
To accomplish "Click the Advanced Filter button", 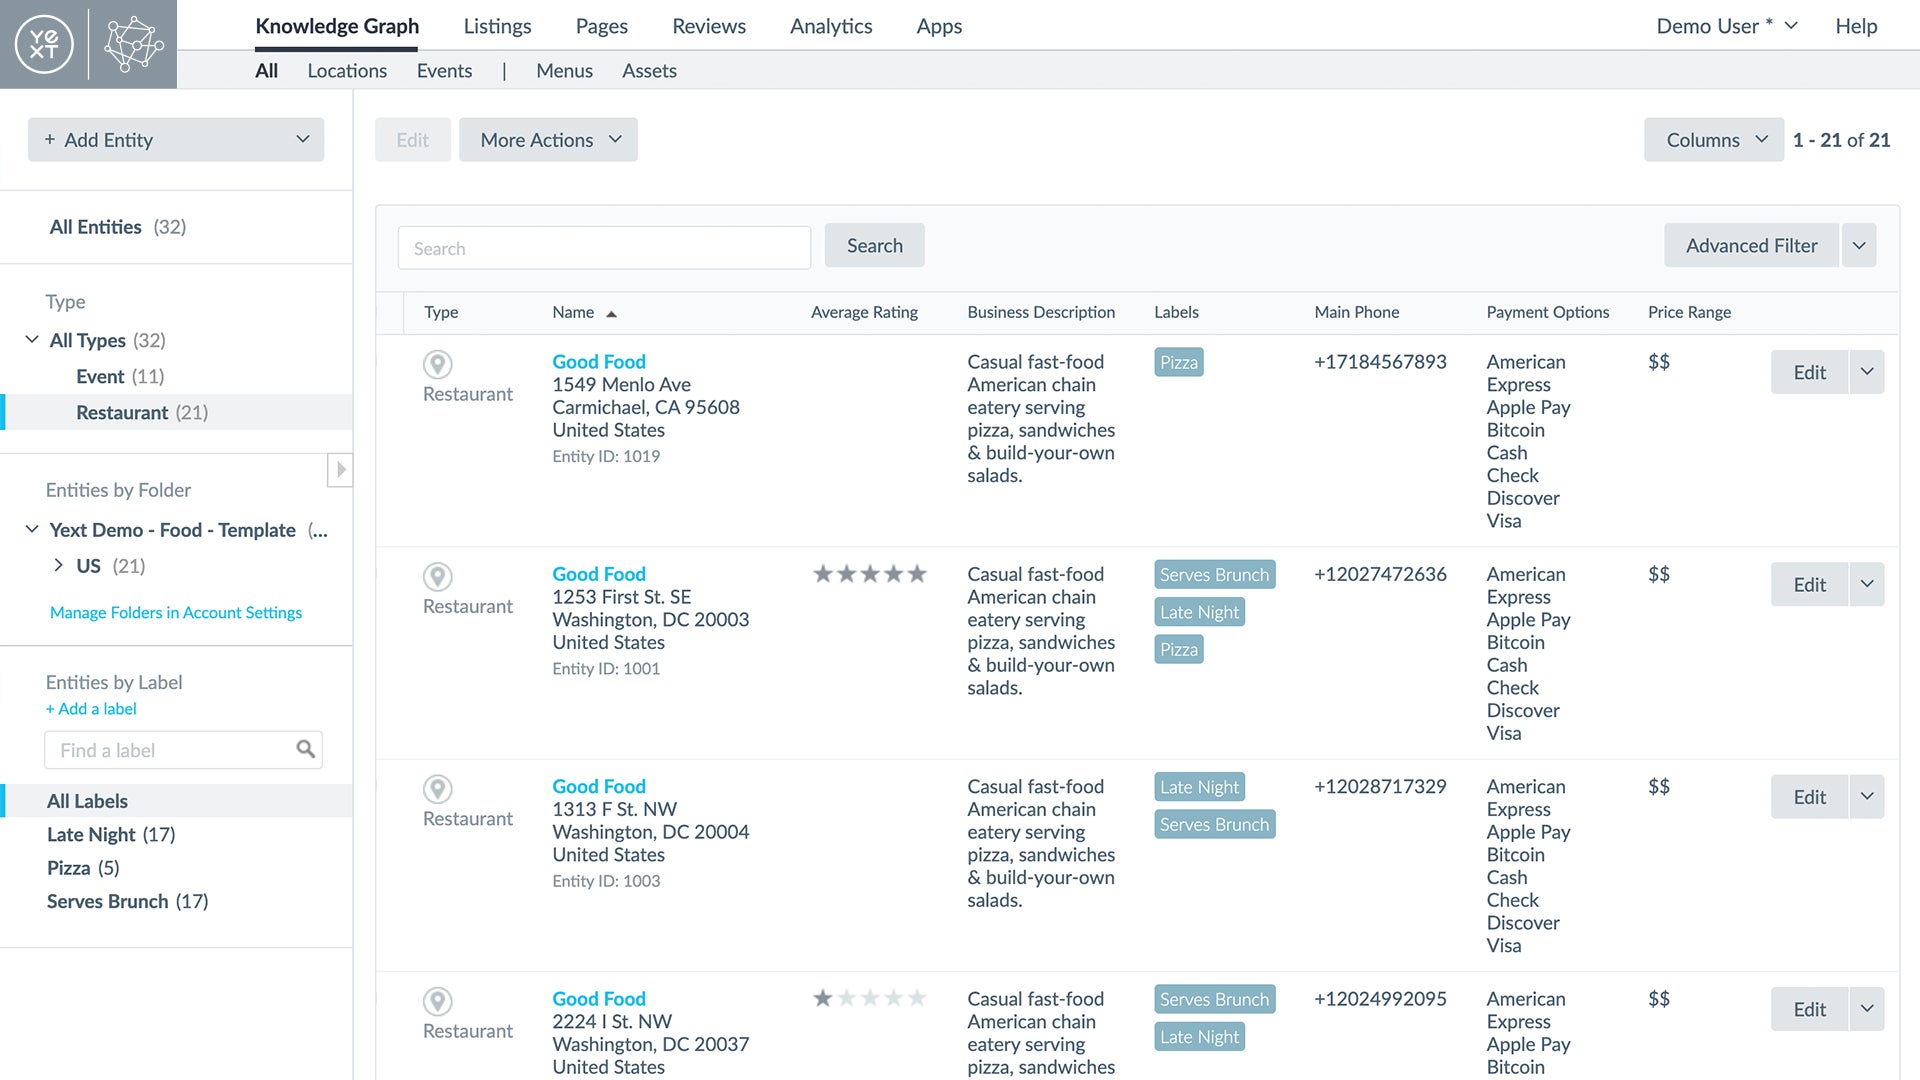I will (1751, 245).
